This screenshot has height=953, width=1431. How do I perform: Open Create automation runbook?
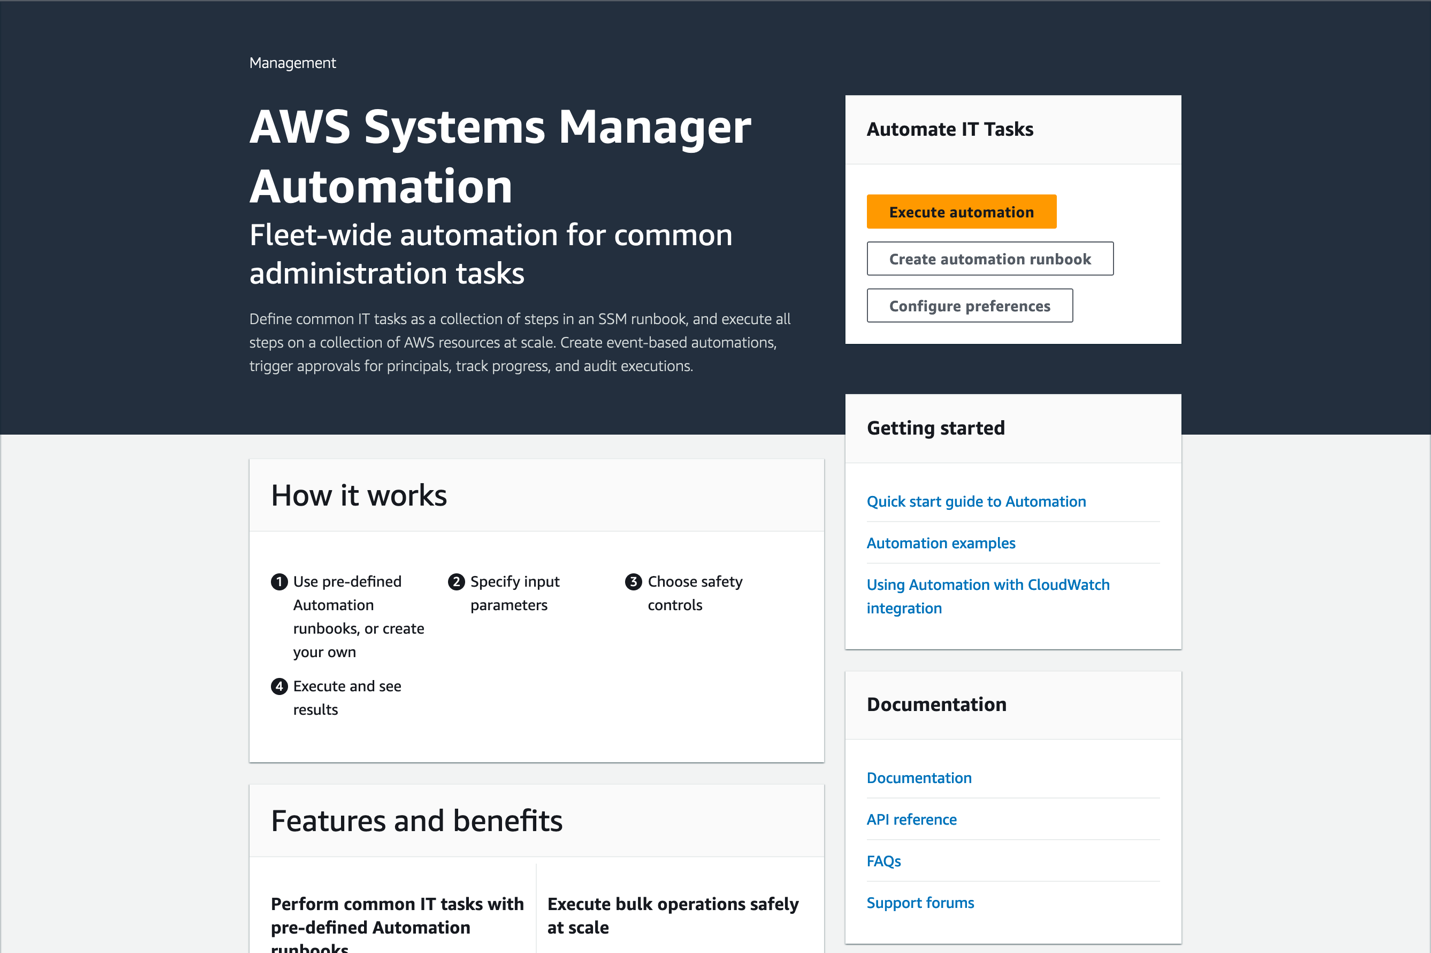pos(989,259)
